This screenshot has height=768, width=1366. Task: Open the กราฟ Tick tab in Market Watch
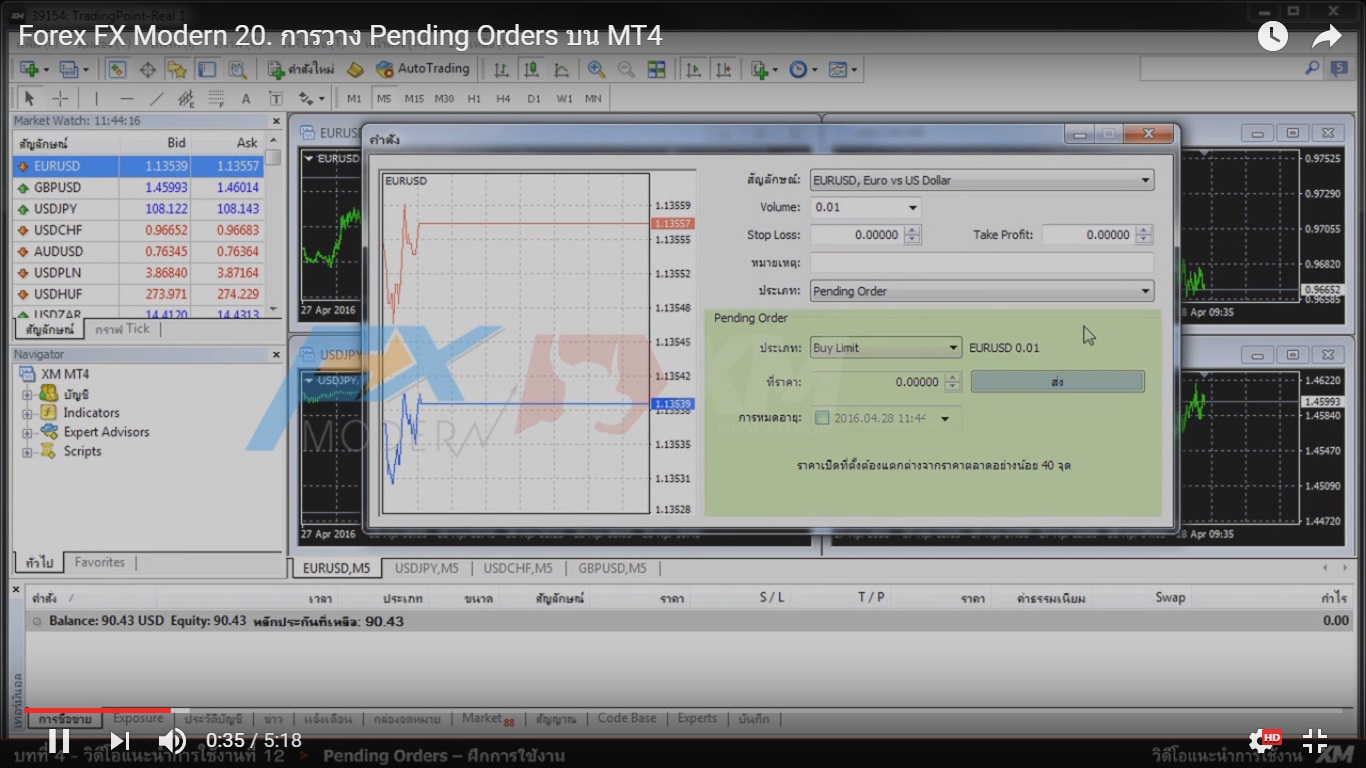pos(122,329)
